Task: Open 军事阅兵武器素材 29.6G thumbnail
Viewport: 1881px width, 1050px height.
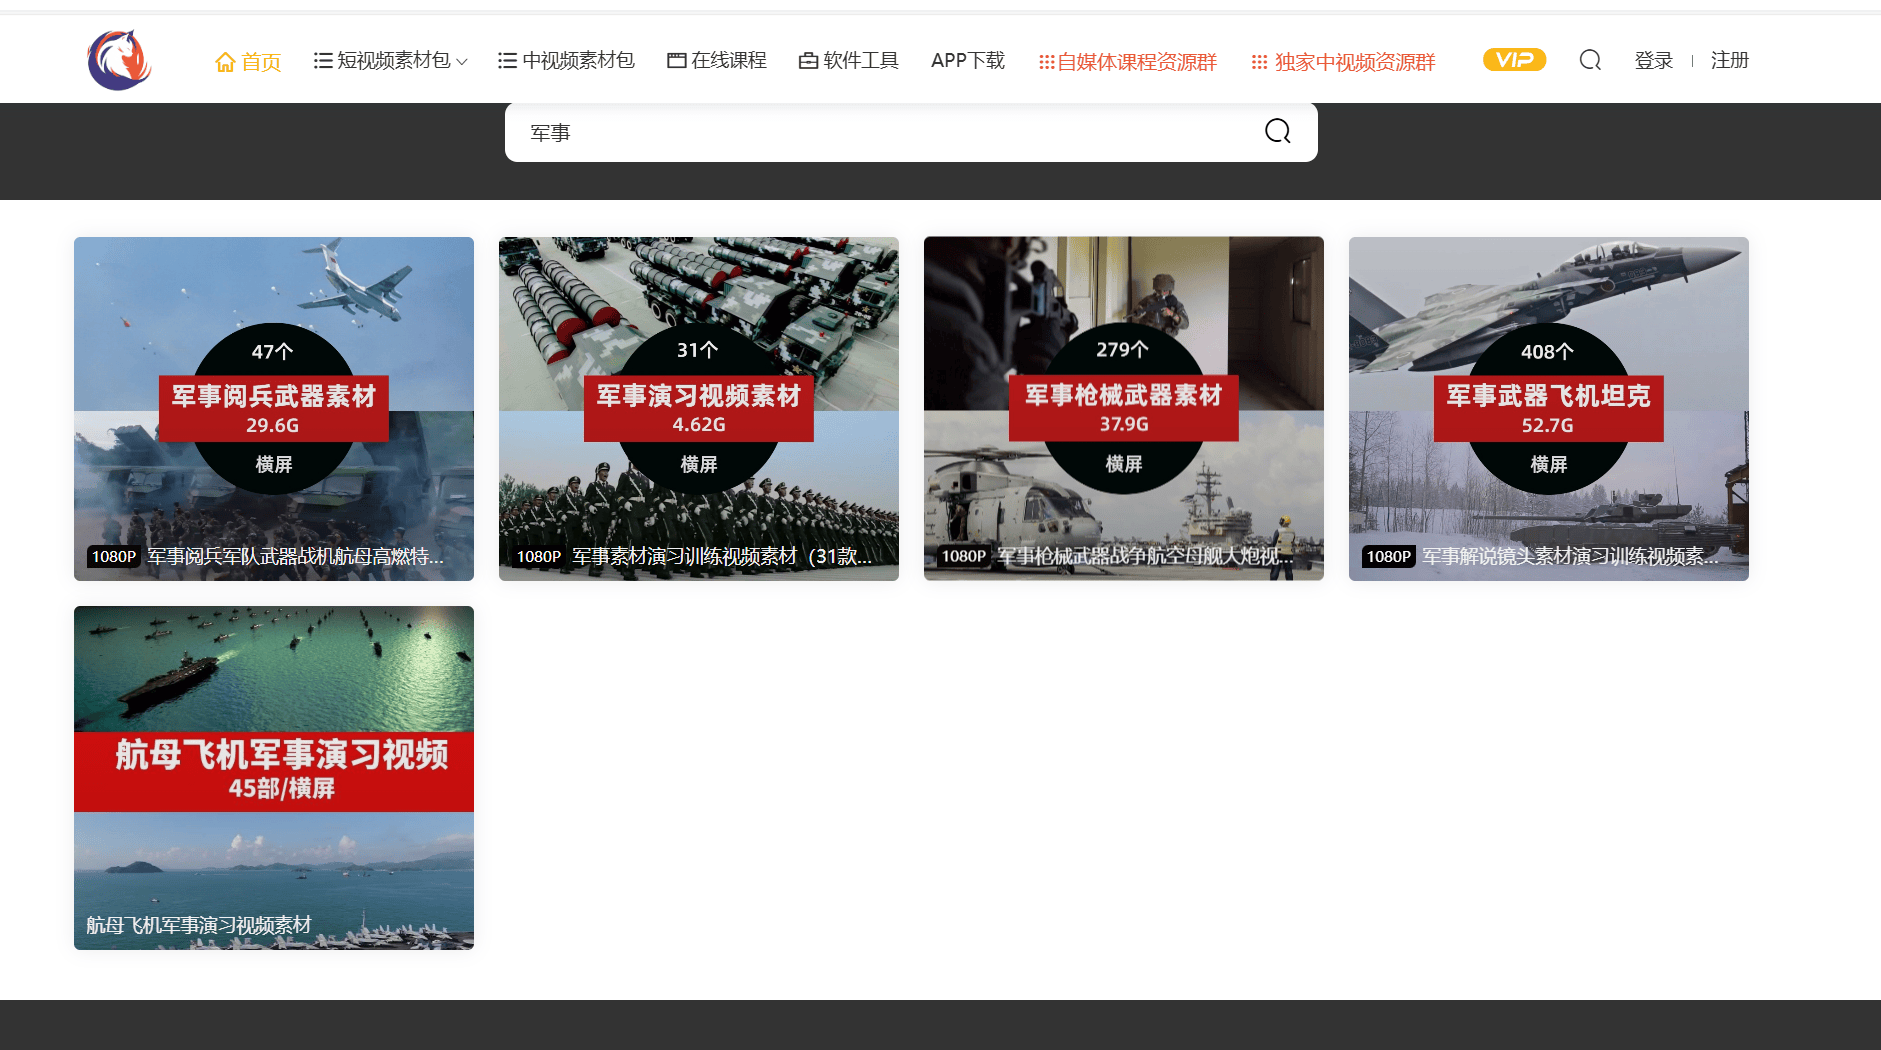Action: [x=273, y=408]
